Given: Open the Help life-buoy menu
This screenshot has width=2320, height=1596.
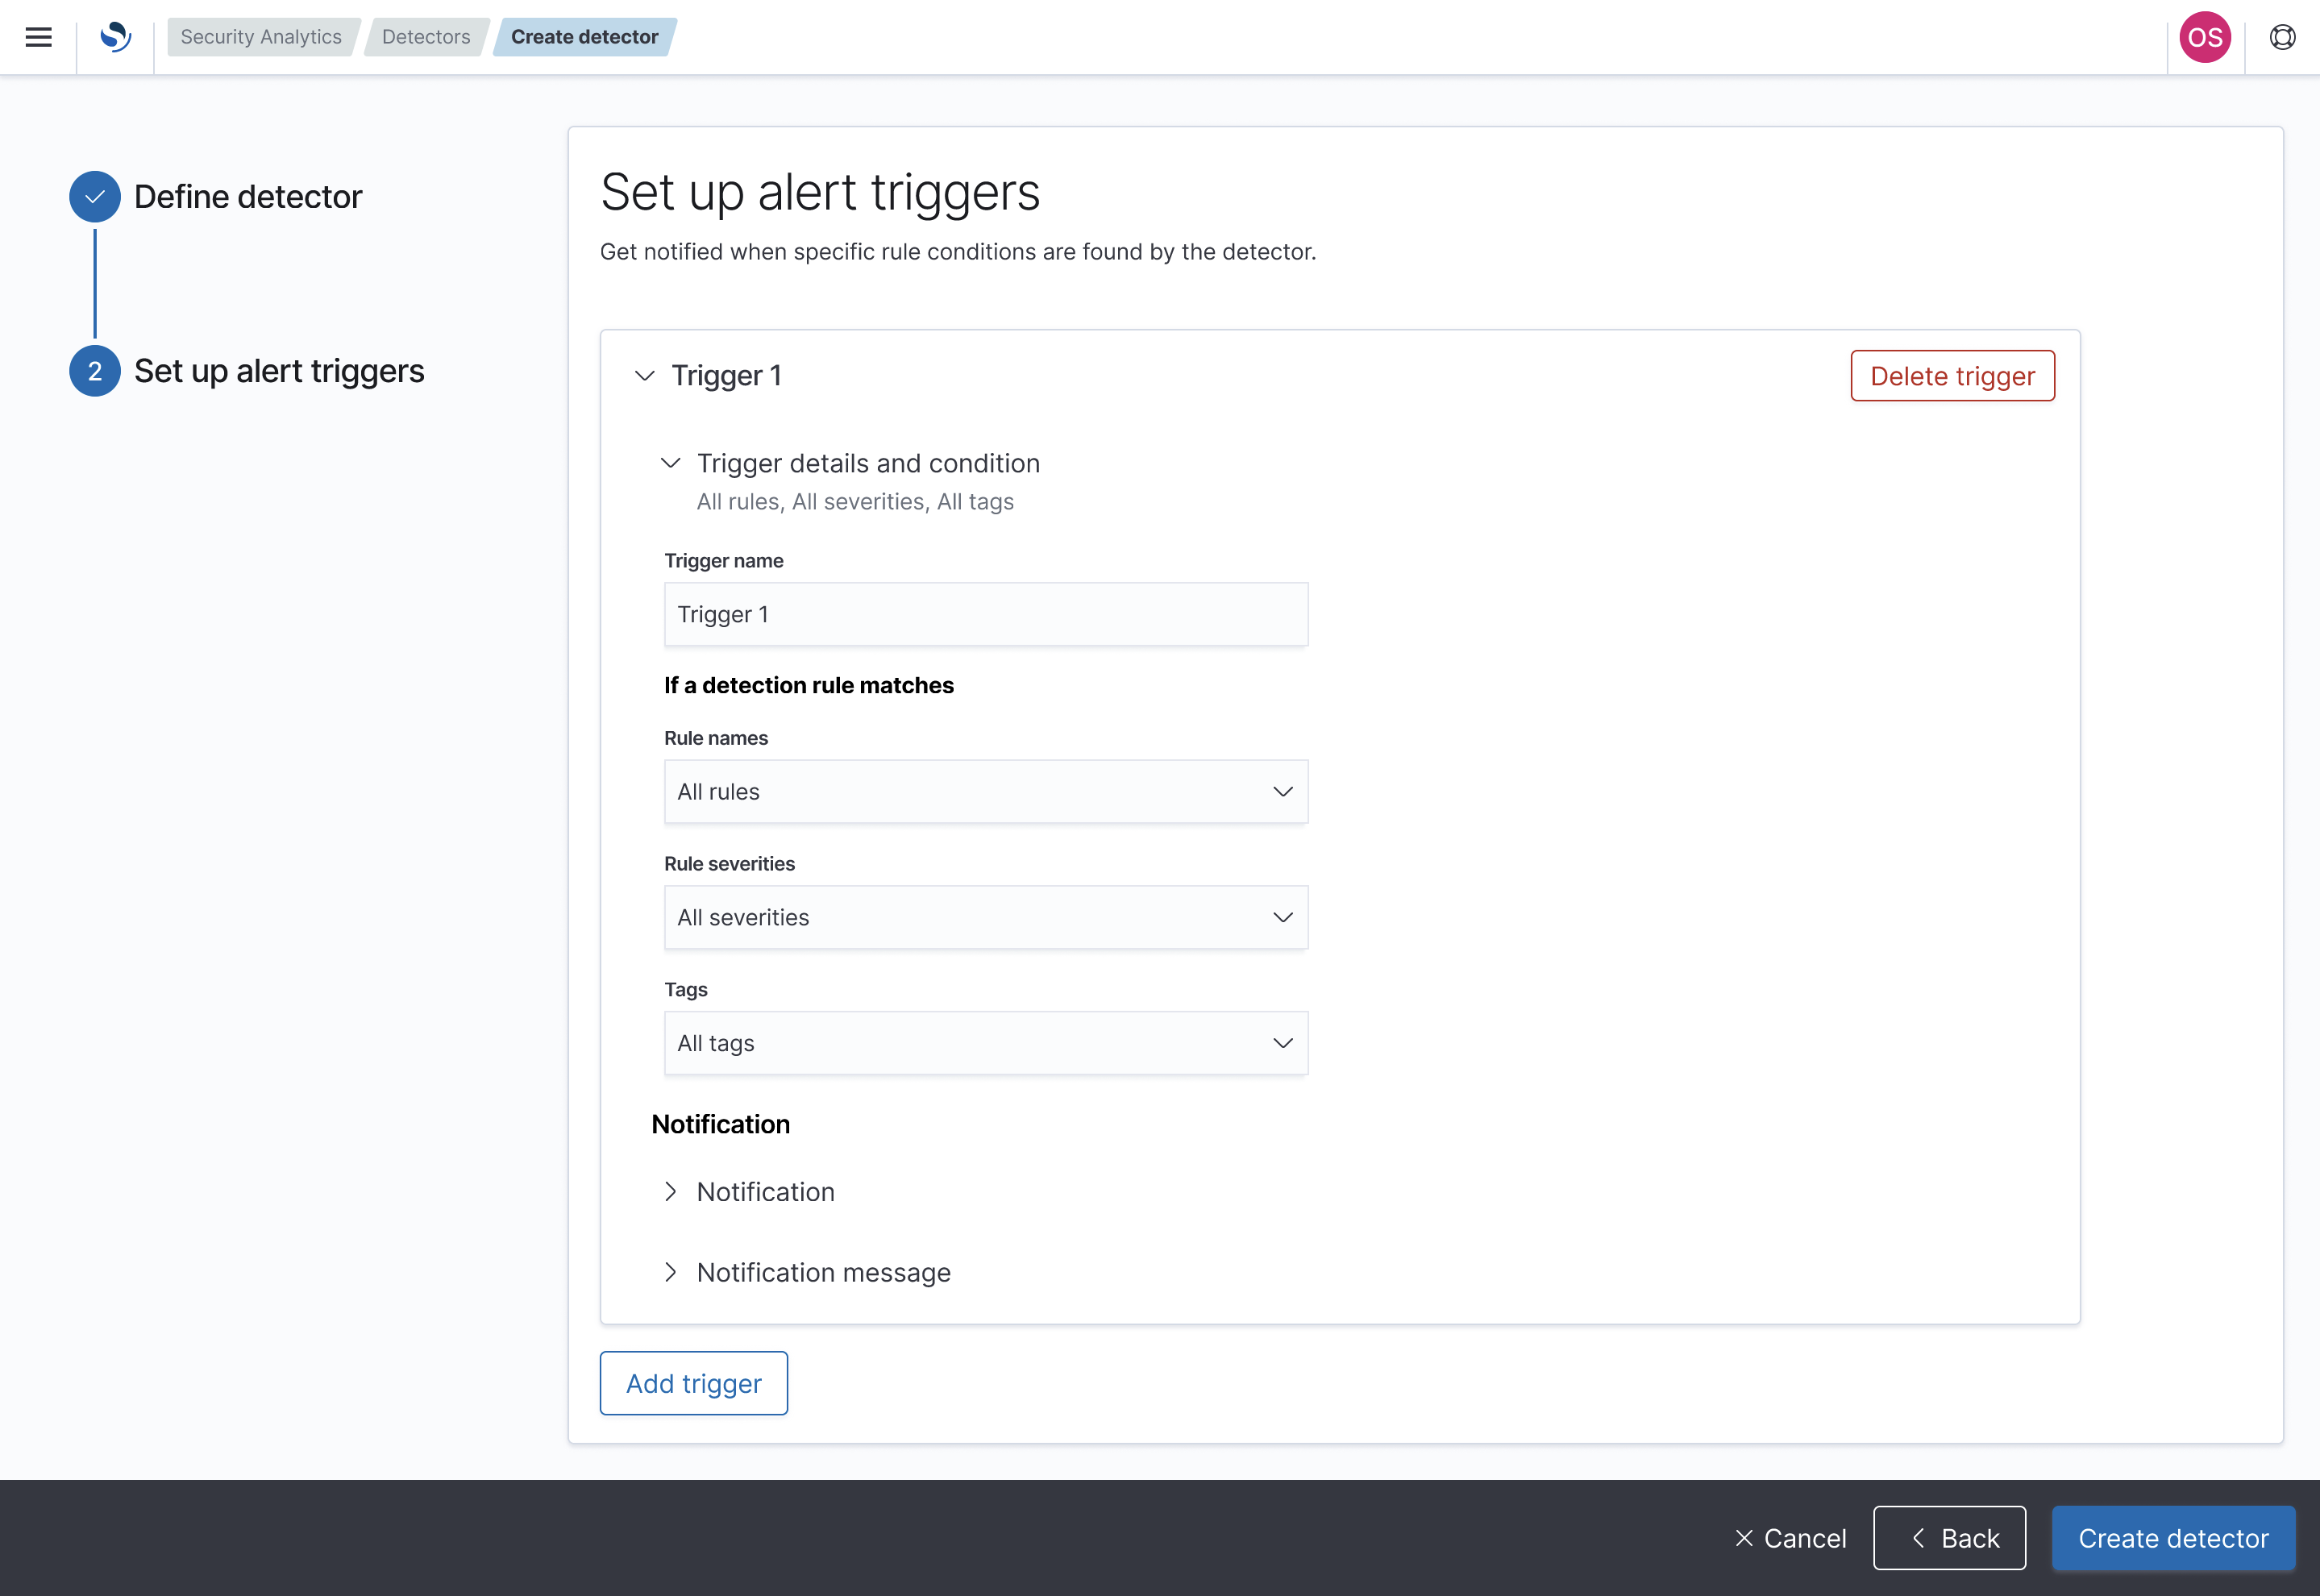Looking at the screenshot, I should pos(2282,37).
